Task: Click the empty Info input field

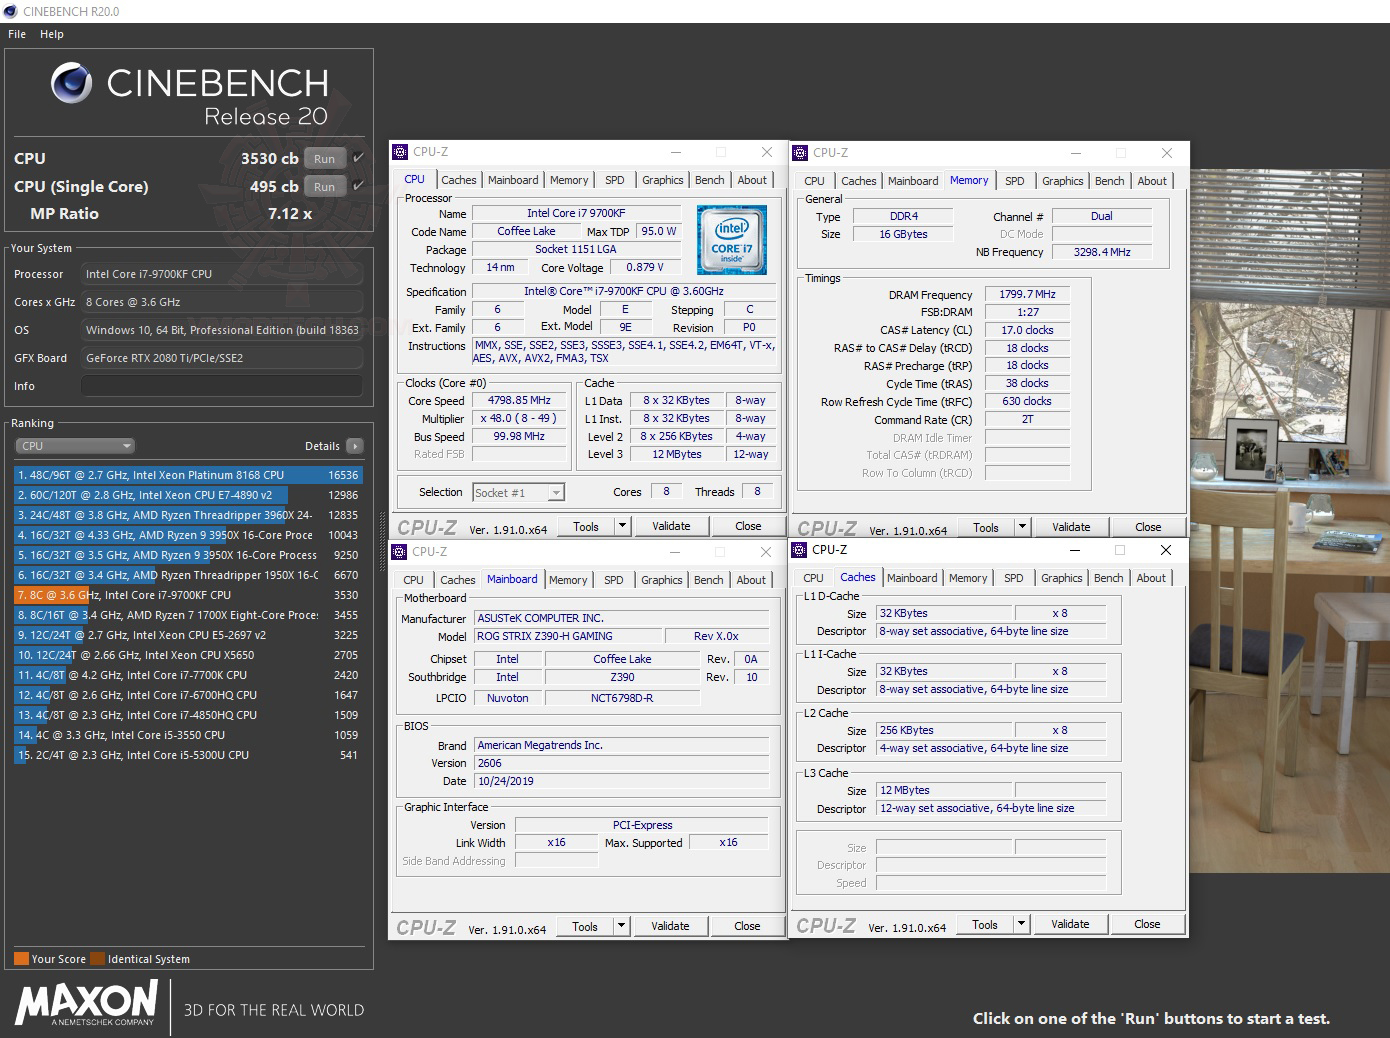Action: pos(221,386)
